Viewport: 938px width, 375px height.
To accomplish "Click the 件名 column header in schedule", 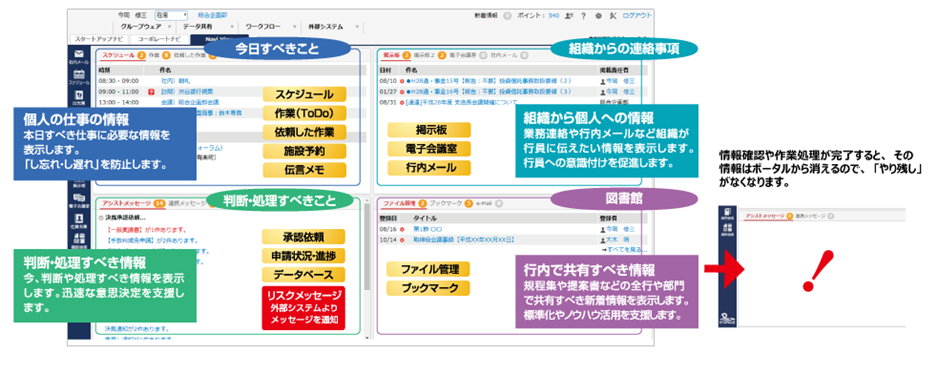I will pos(166,69).
